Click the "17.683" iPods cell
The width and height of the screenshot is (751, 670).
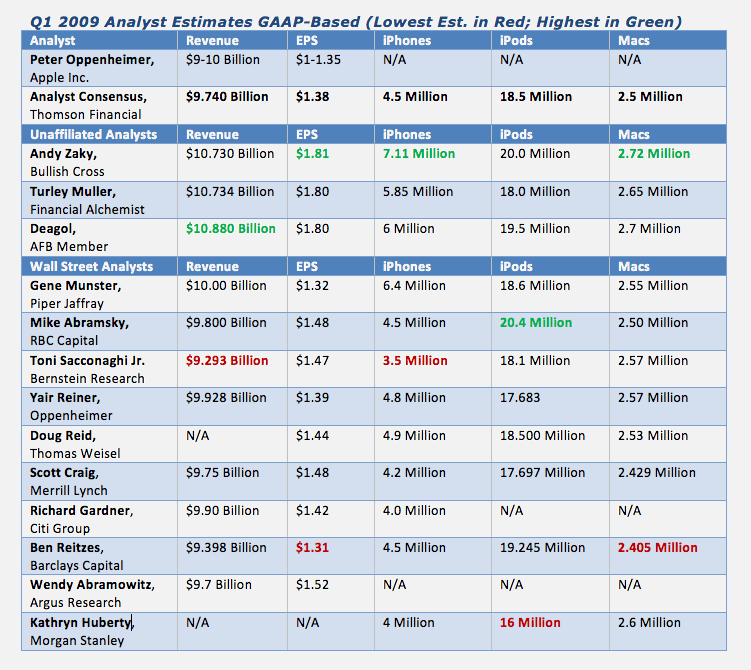(x=520, y=398)
